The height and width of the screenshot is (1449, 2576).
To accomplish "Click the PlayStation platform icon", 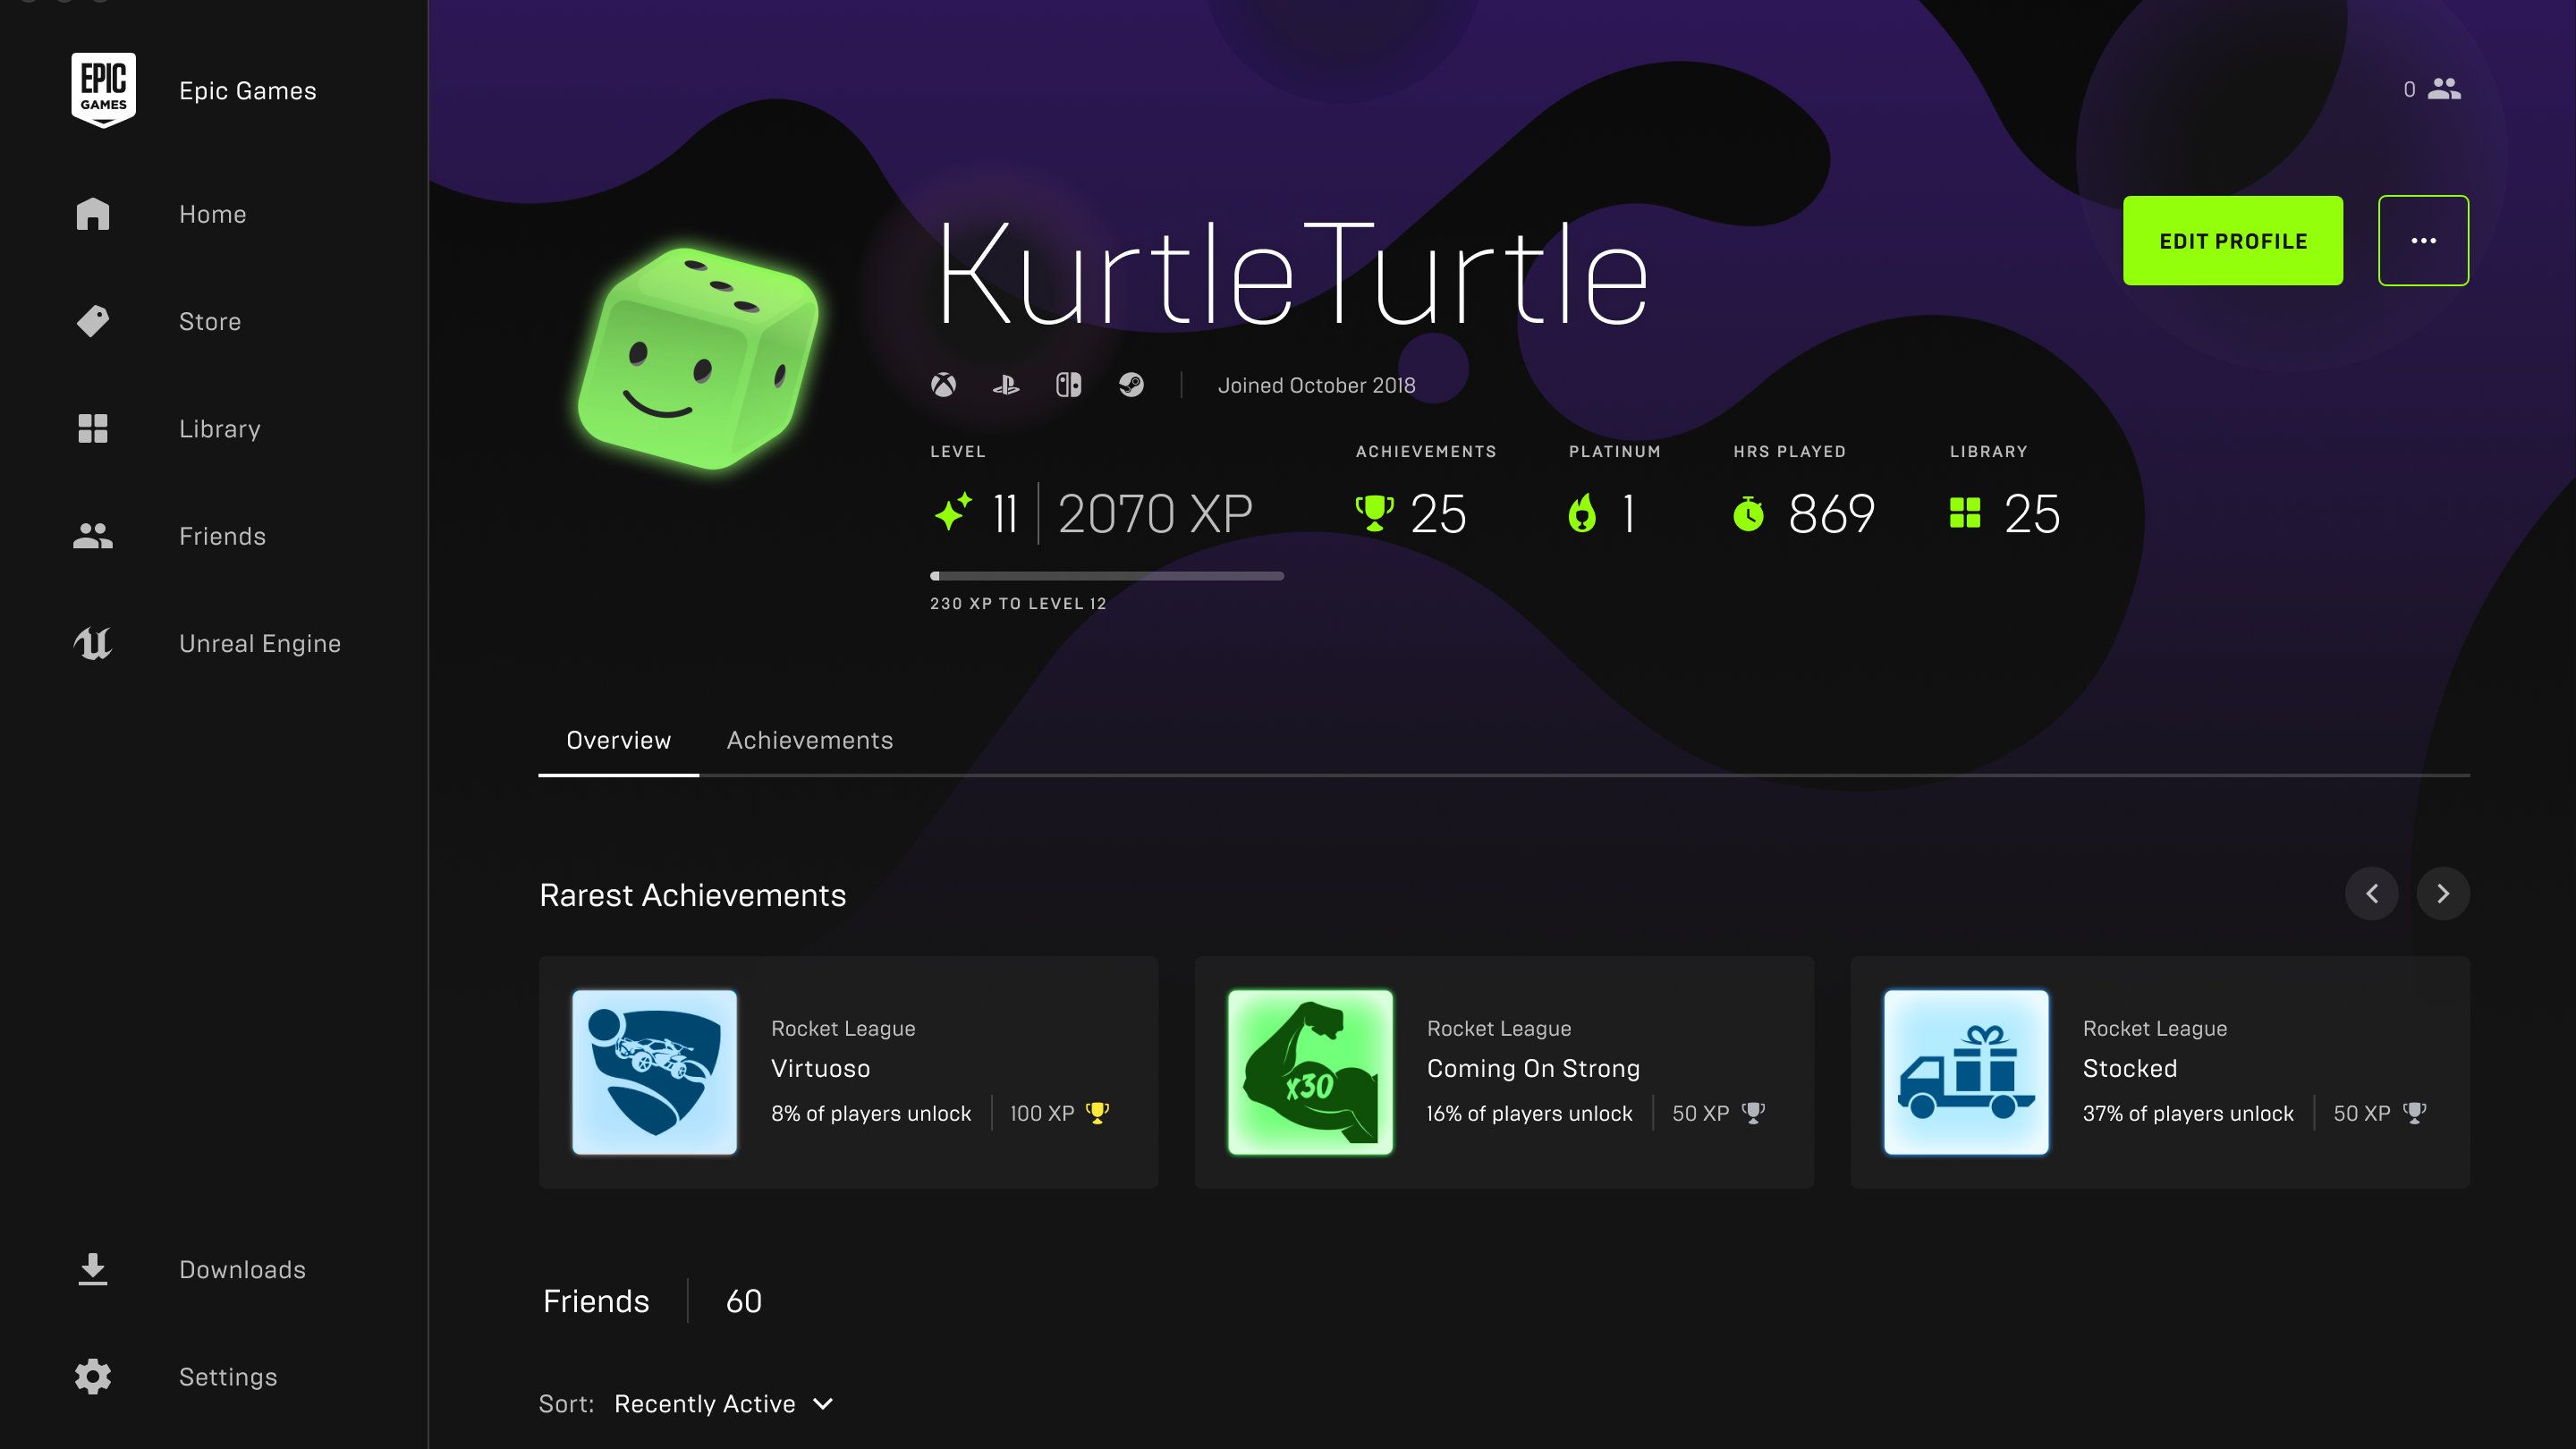I will [1006, 385].
